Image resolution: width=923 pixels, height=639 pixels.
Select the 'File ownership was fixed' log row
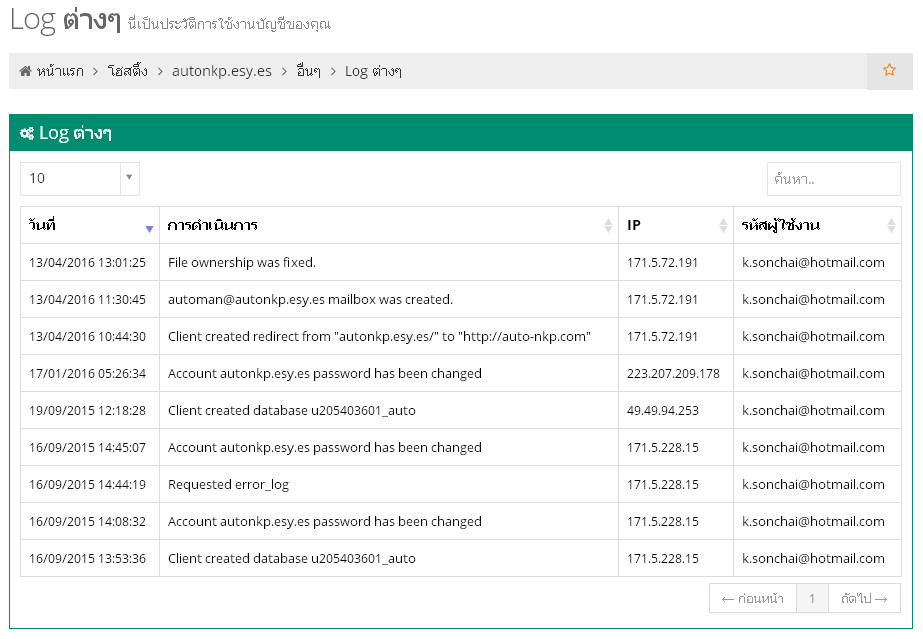(242, 263)
